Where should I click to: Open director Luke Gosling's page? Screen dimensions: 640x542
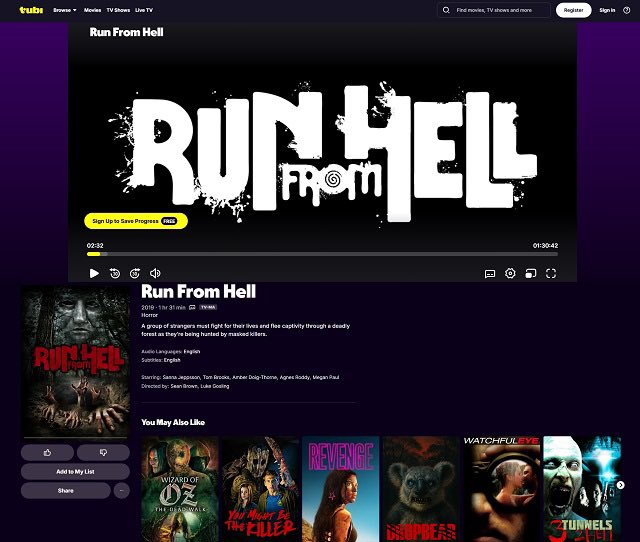(x=215, y=386)
